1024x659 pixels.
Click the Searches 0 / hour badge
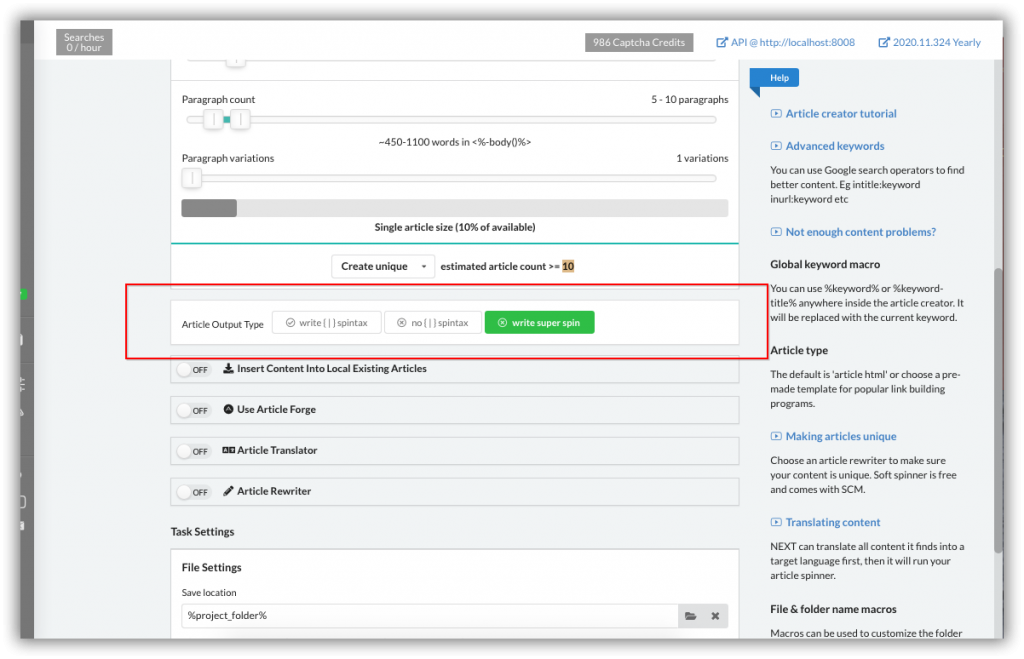point(84,42)
